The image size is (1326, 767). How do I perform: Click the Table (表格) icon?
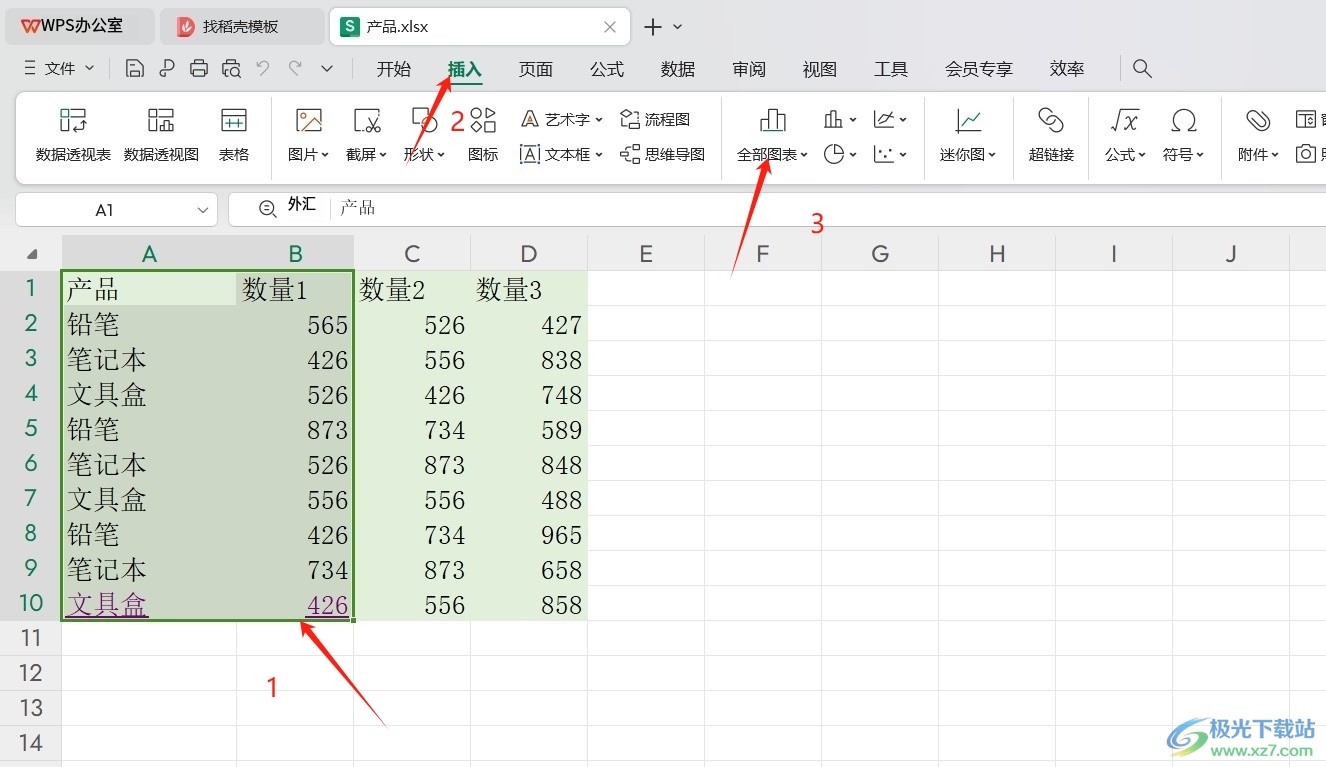pyautogui.click(x=234, y=135)
